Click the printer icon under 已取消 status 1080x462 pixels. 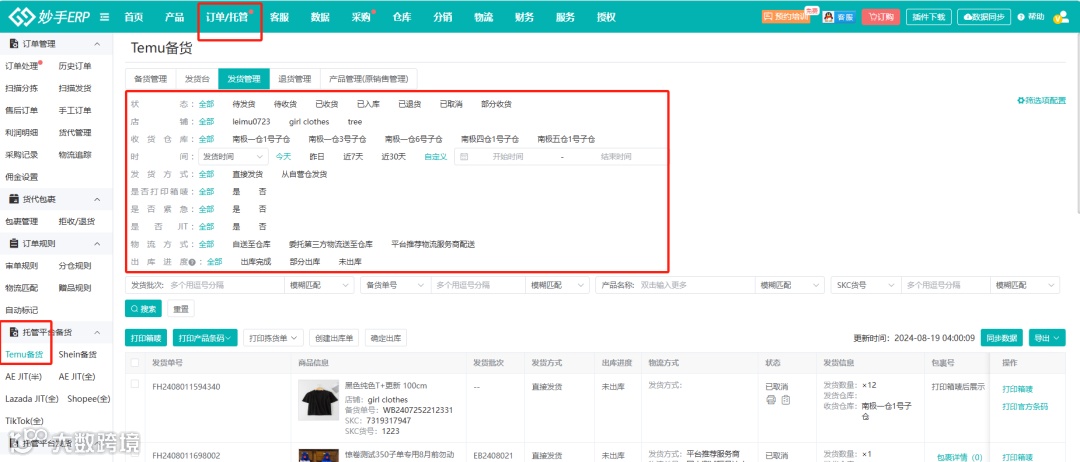coord(771,400)
